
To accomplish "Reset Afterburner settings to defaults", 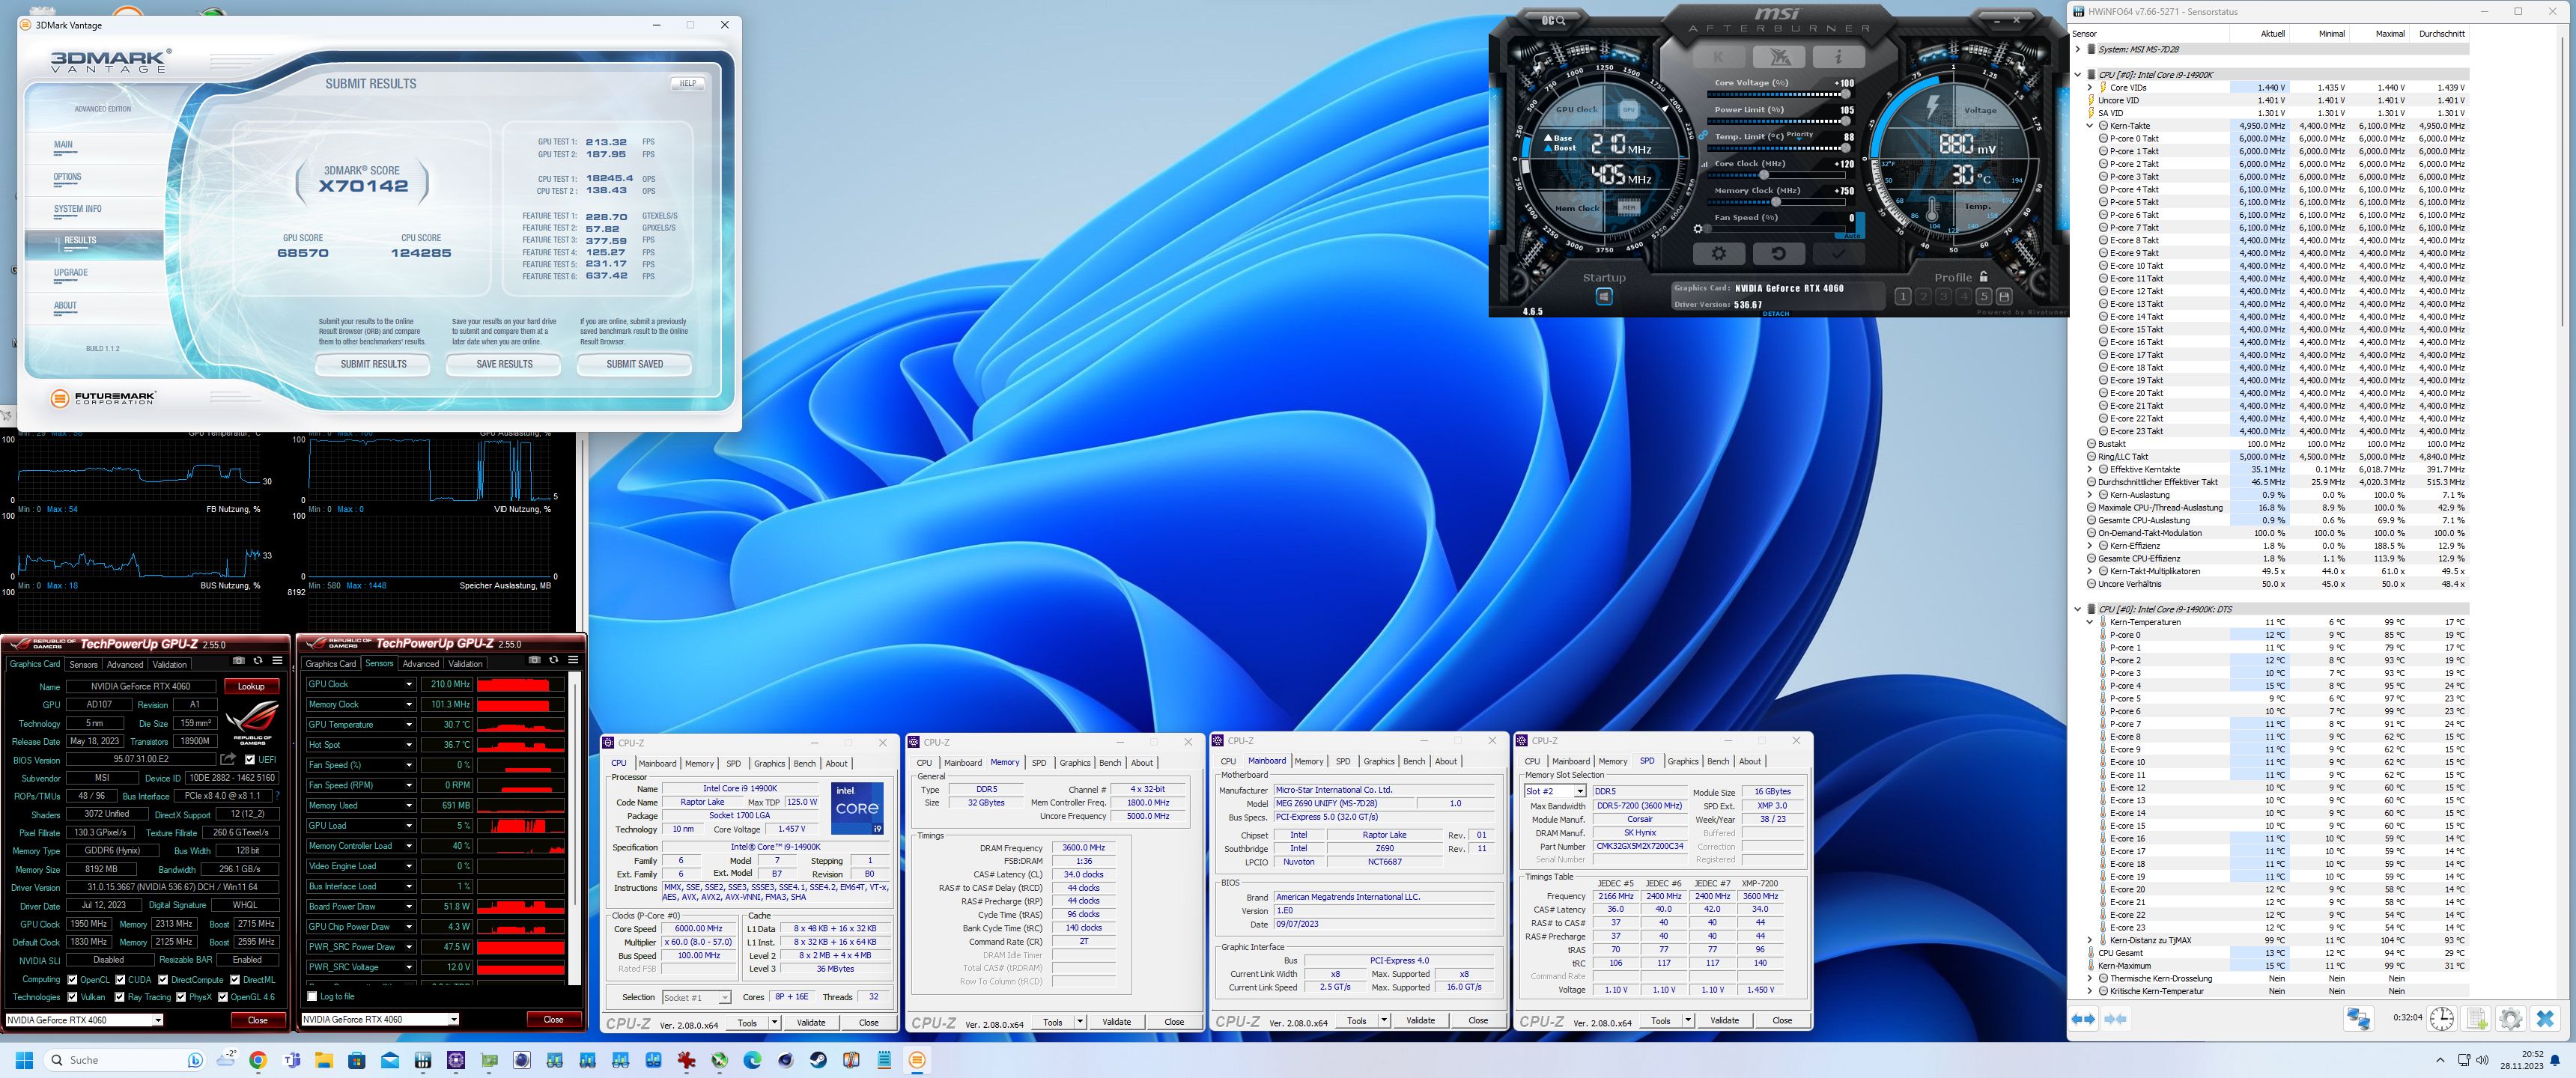I will pyautogui.click(x=1778, y=253).
